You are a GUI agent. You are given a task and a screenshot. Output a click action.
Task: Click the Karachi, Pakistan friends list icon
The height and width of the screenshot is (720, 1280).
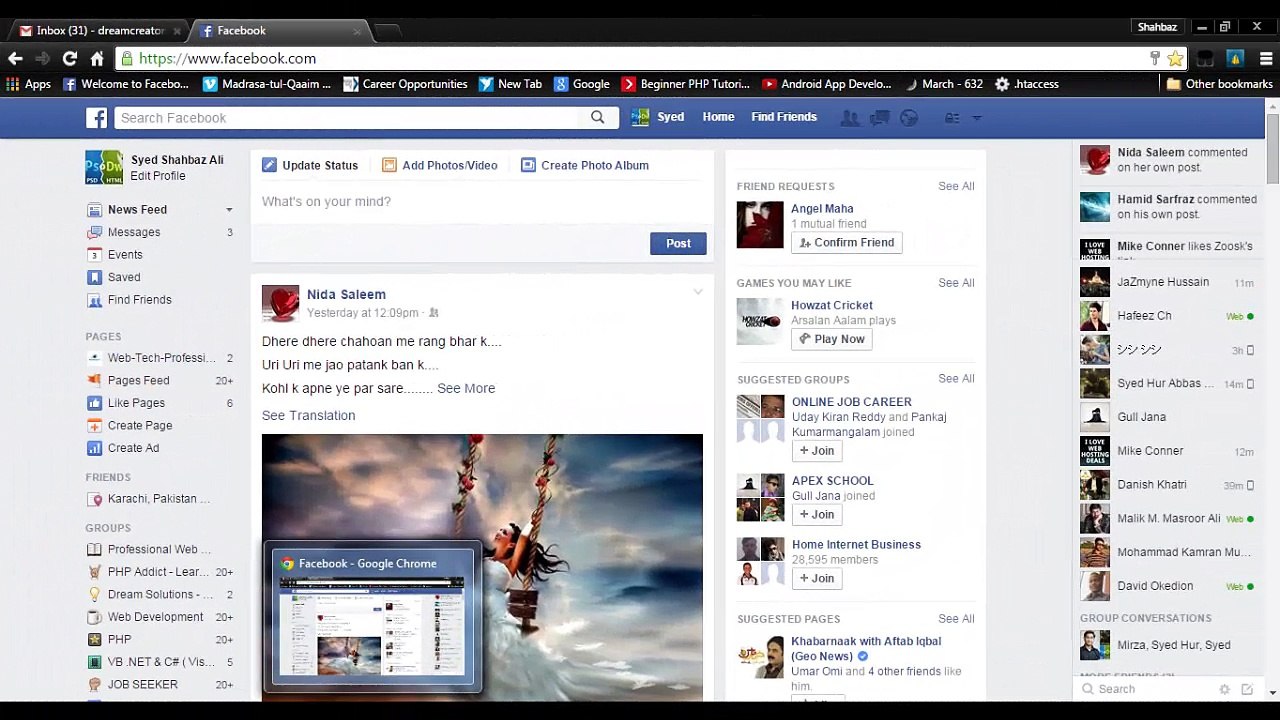[94, 499]
